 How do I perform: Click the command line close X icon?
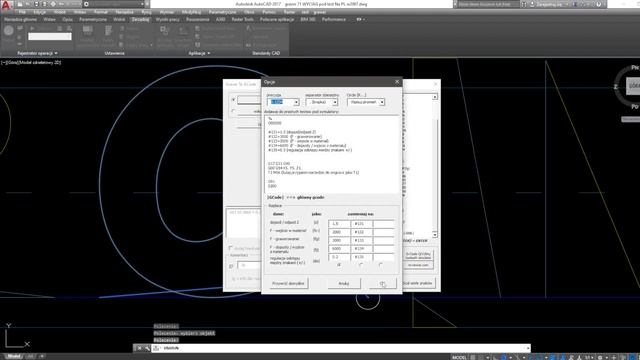tap(139, 348)
